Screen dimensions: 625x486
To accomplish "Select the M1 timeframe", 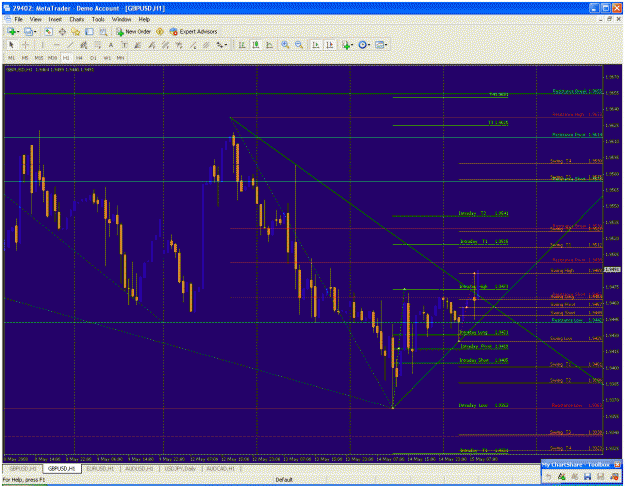I will click(12, 58).
